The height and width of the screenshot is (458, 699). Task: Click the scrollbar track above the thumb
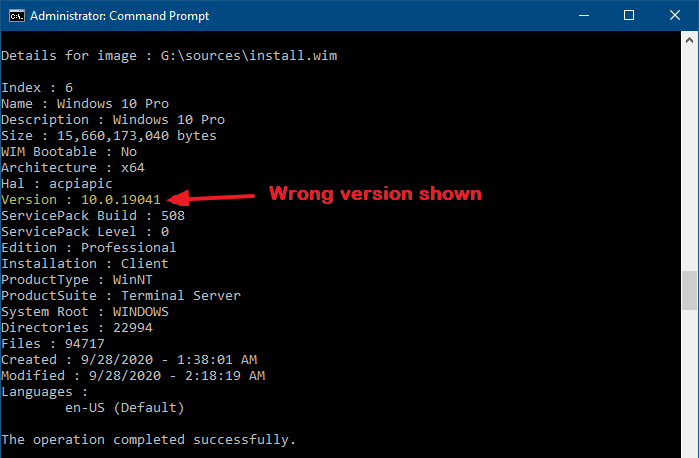[x=689, y=159]
